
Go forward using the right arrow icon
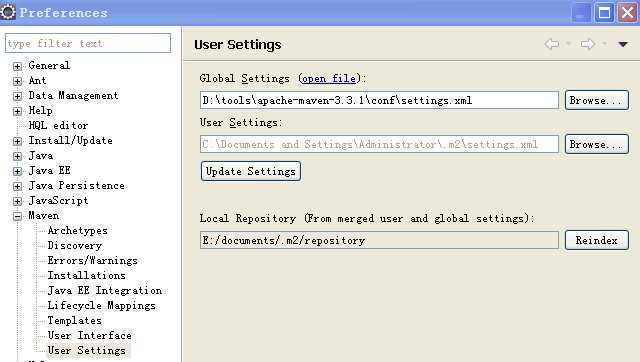tap(588, 44)
